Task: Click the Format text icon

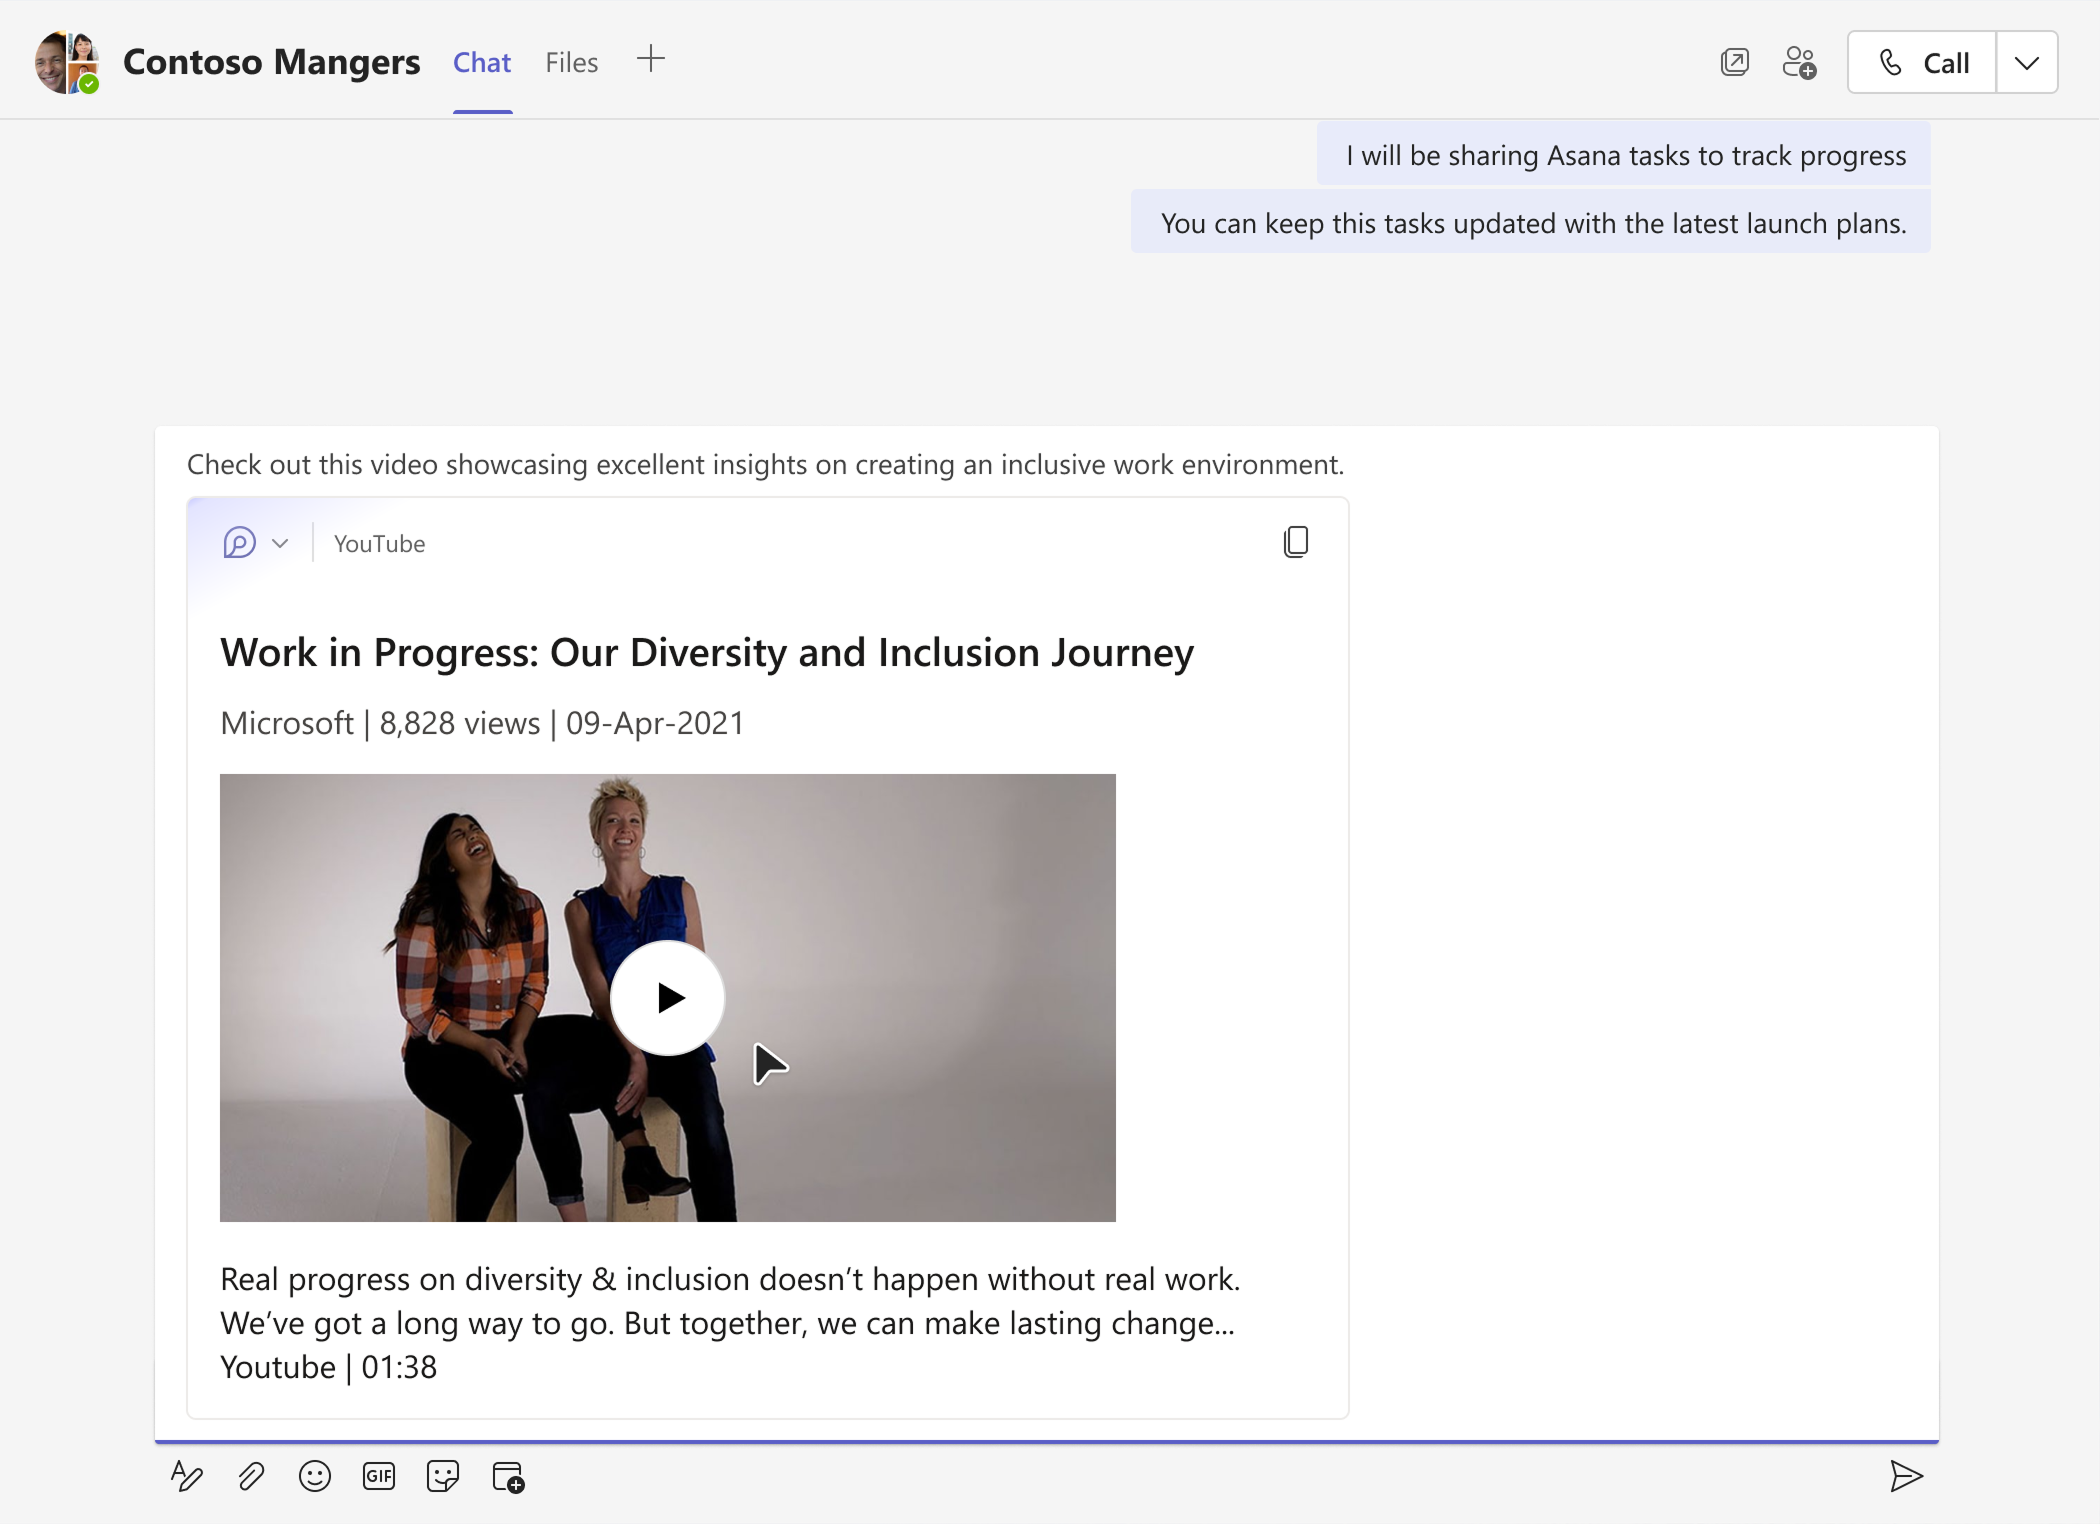Action: [x=187, y=1476]
